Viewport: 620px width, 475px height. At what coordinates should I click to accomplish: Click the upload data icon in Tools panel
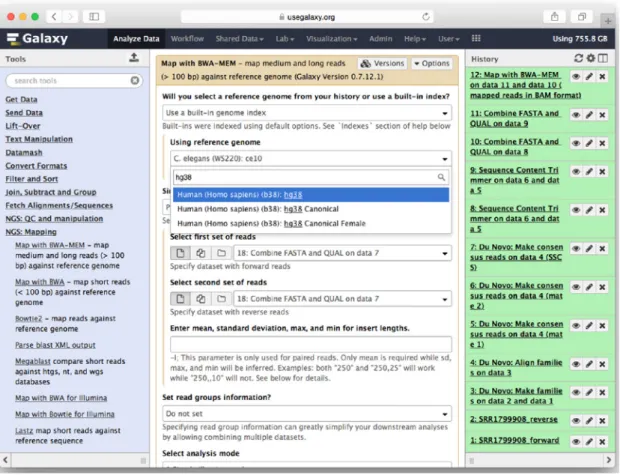pos(134,58)
